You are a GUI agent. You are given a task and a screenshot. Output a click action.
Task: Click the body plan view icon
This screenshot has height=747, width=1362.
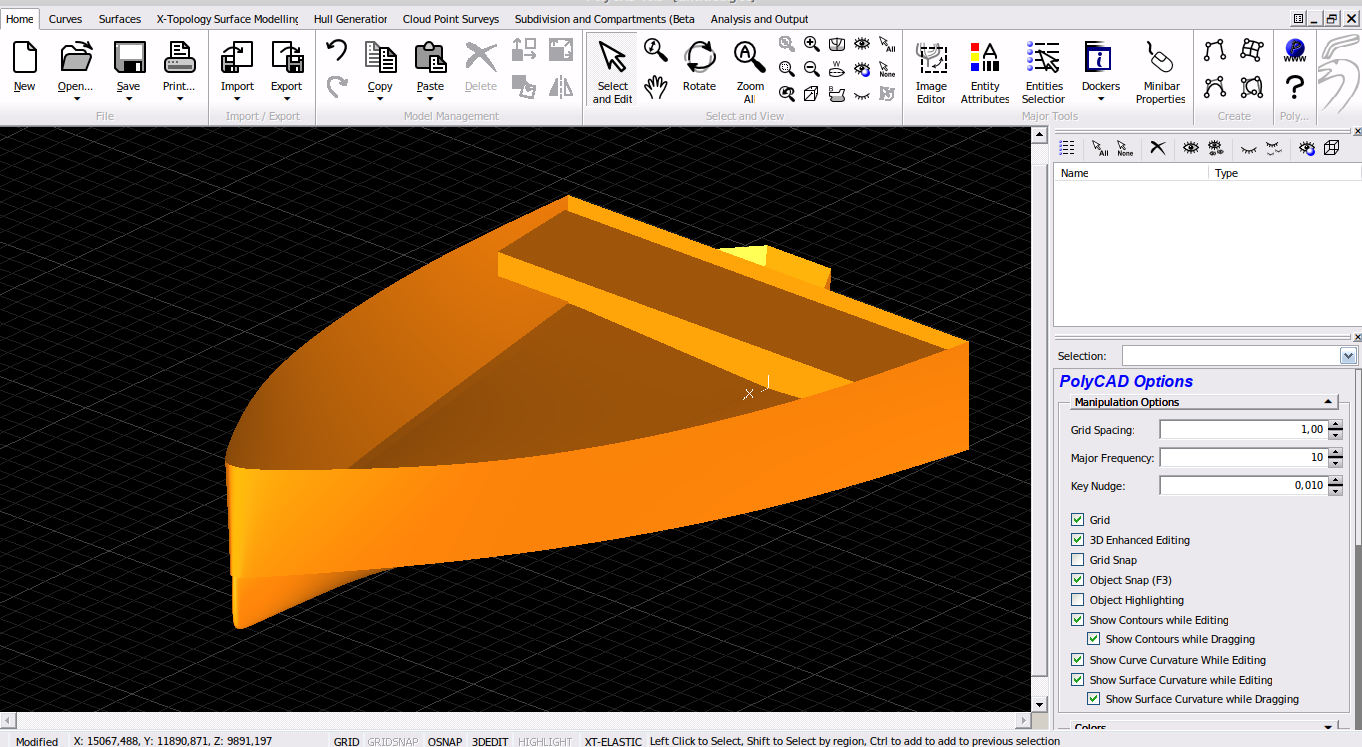(x=837, y=44)
